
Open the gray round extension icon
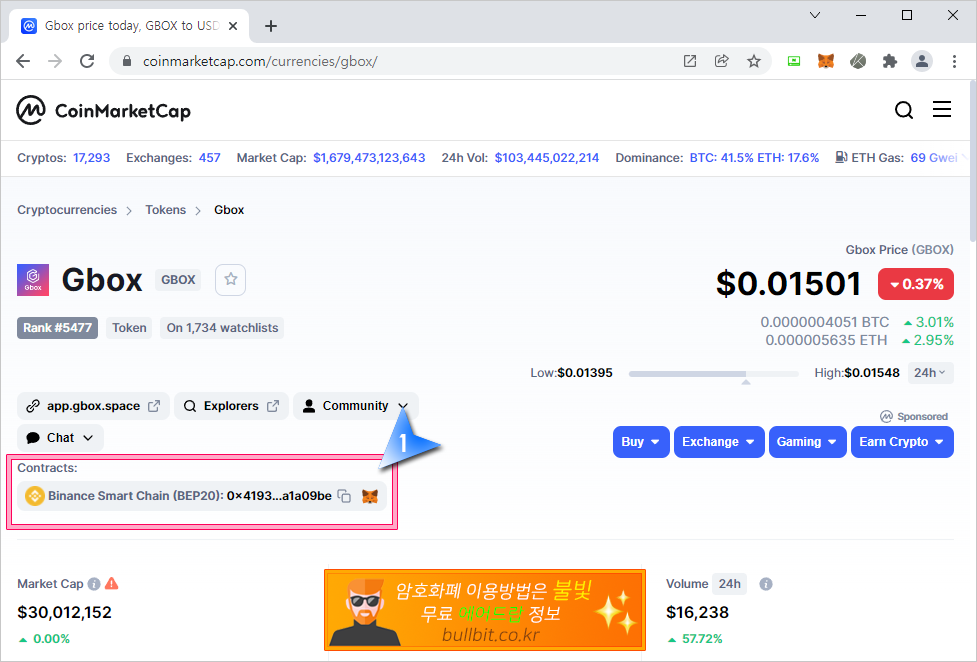click(858, 61)
